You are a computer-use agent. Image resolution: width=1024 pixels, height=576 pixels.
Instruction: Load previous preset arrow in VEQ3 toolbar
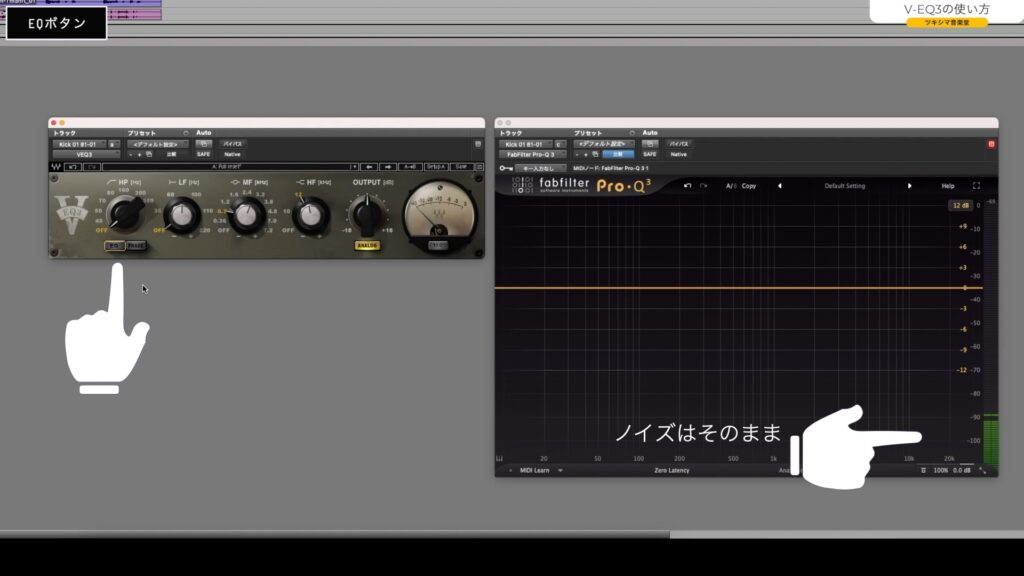369,167
